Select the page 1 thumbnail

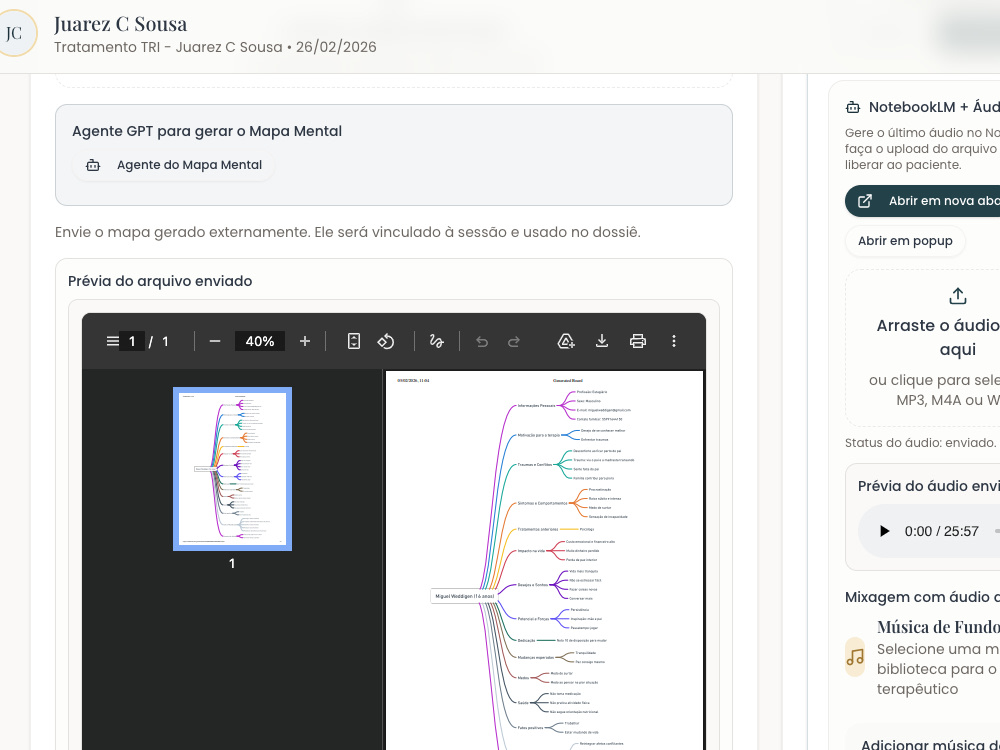pyautogui.click(x=232, y=469)
